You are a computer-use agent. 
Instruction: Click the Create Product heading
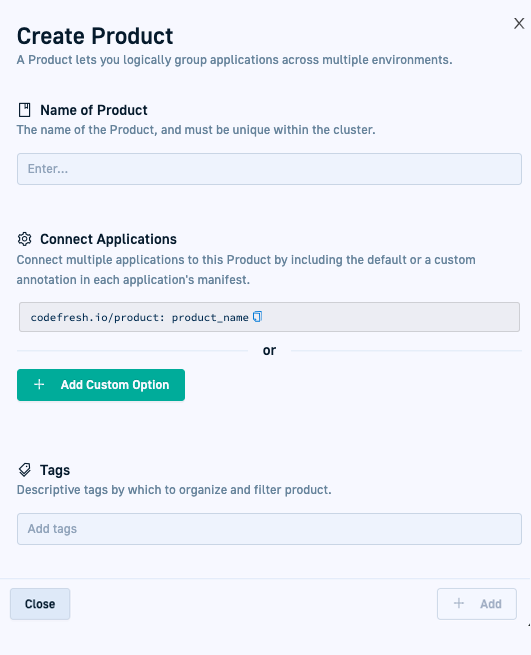coord(95,36)
